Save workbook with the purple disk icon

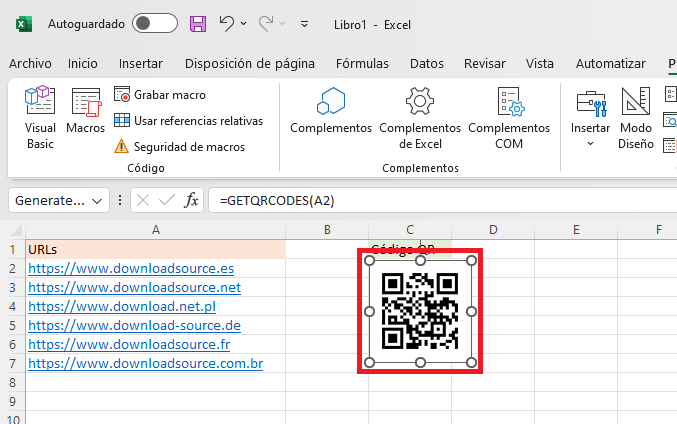pyautogui.click(x=198, y=24)
